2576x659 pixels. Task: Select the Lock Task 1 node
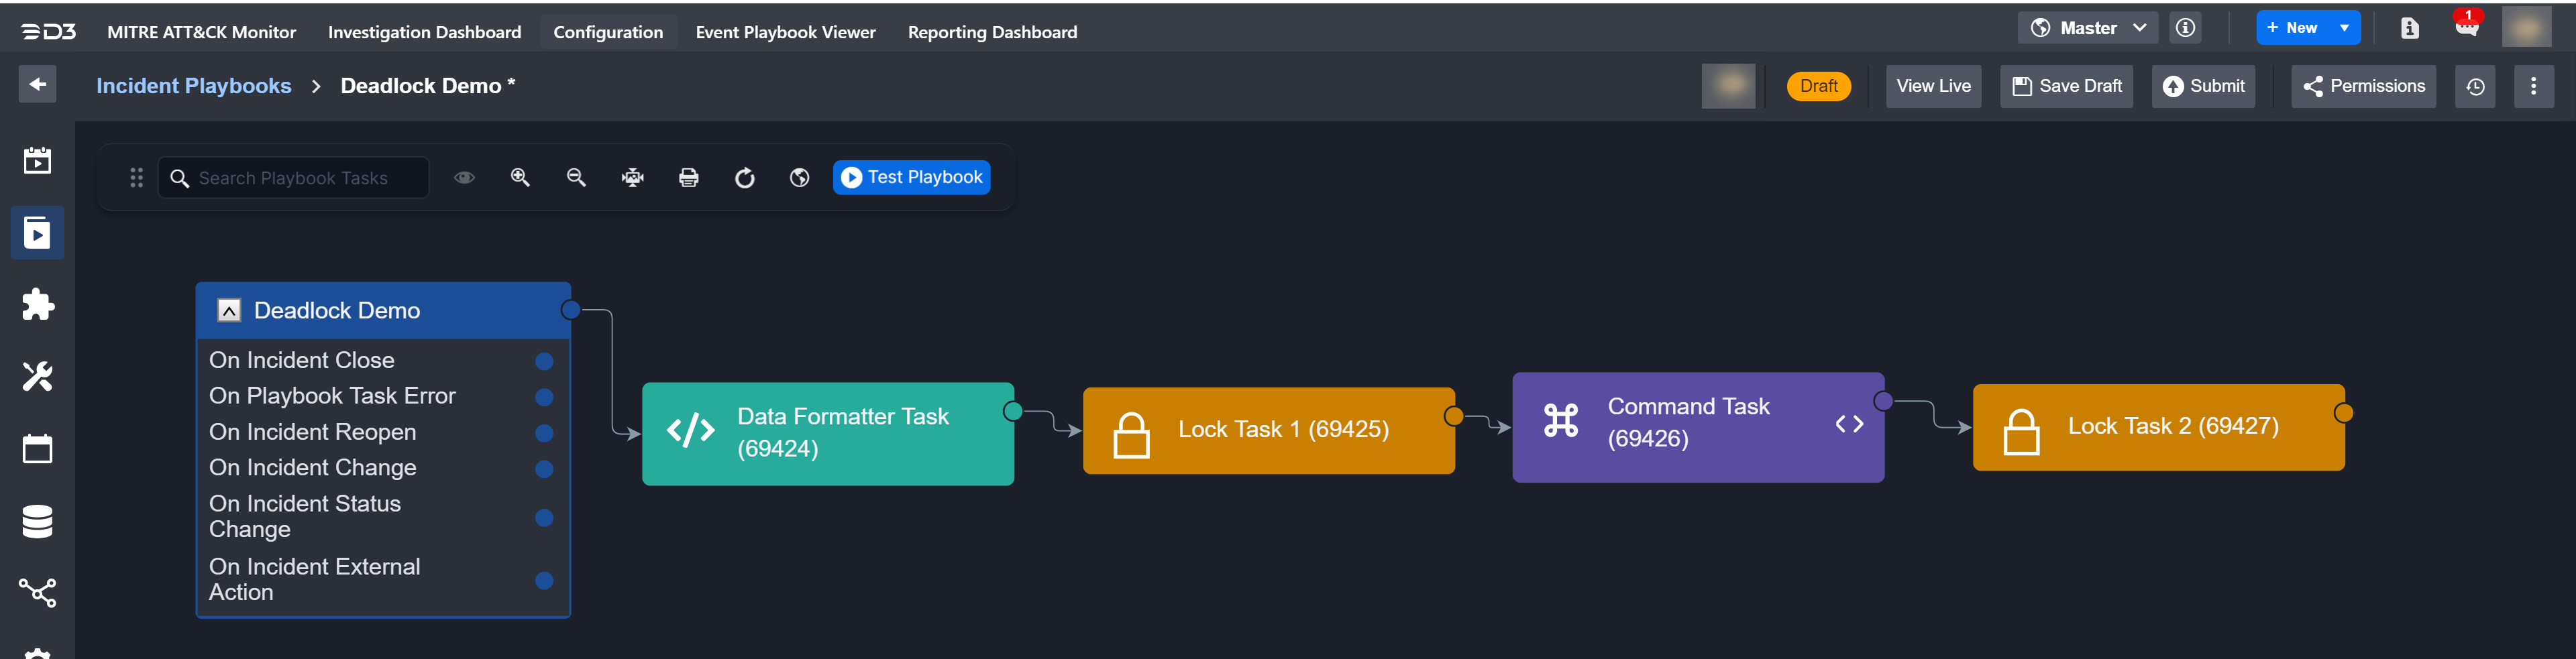(1268, 430)
